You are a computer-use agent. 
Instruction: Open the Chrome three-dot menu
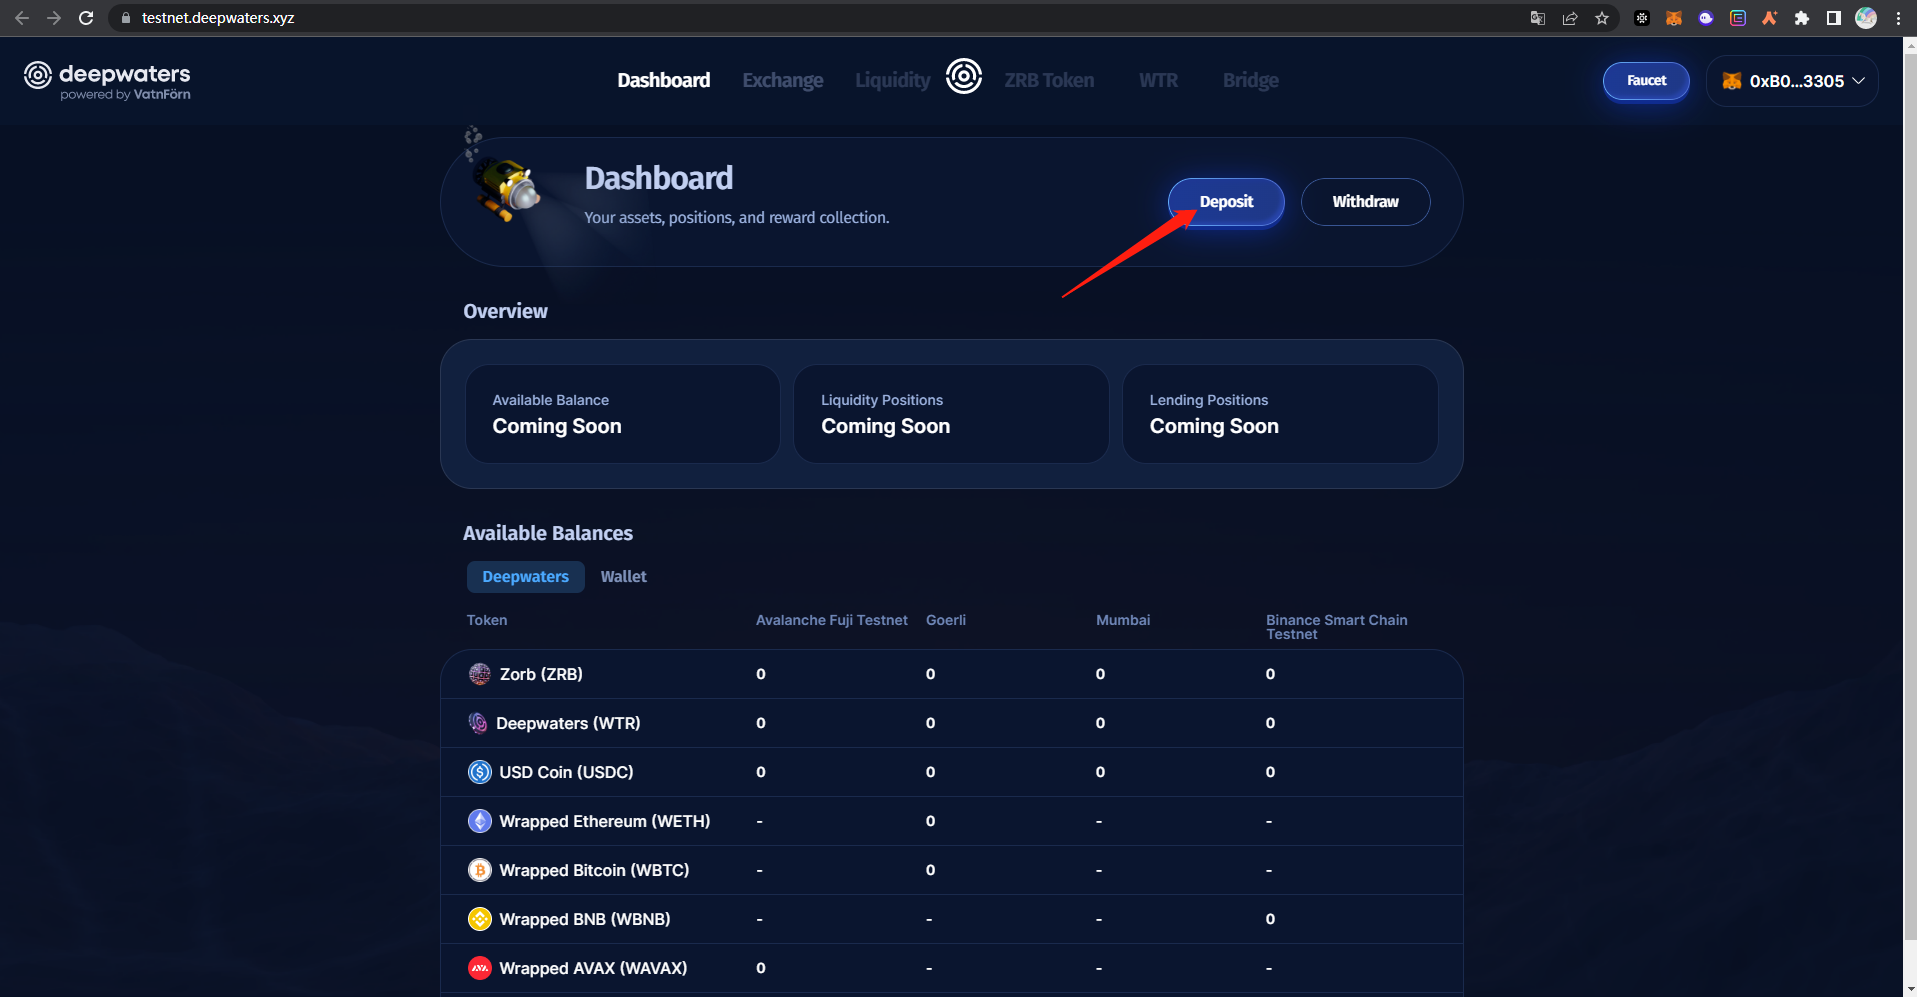point(1898,17)
